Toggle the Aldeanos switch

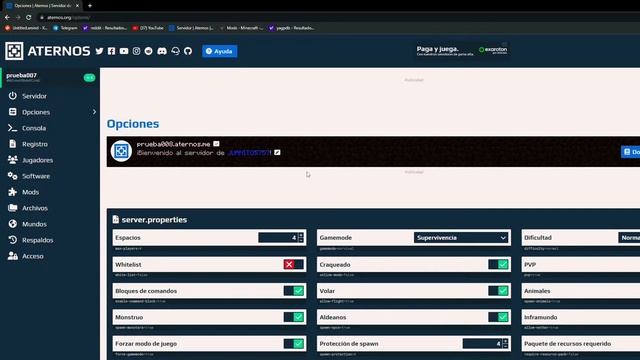click(x=498, y=317)
